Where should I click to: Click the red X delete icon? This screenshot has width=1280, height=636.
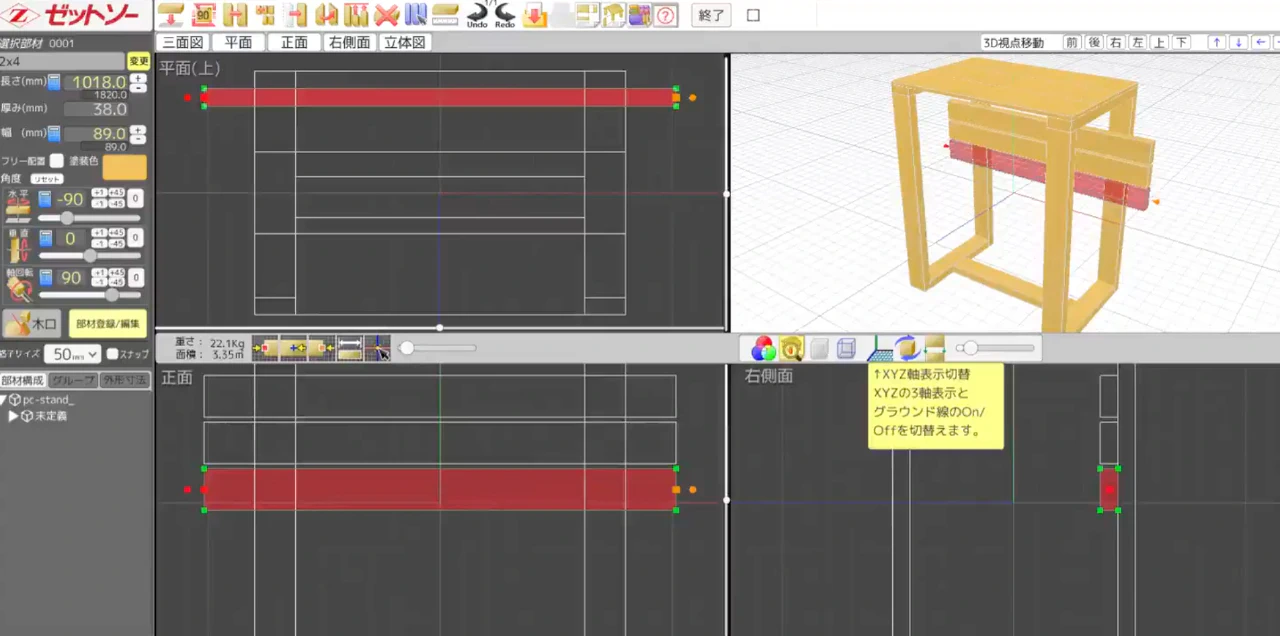coord(386,15)
